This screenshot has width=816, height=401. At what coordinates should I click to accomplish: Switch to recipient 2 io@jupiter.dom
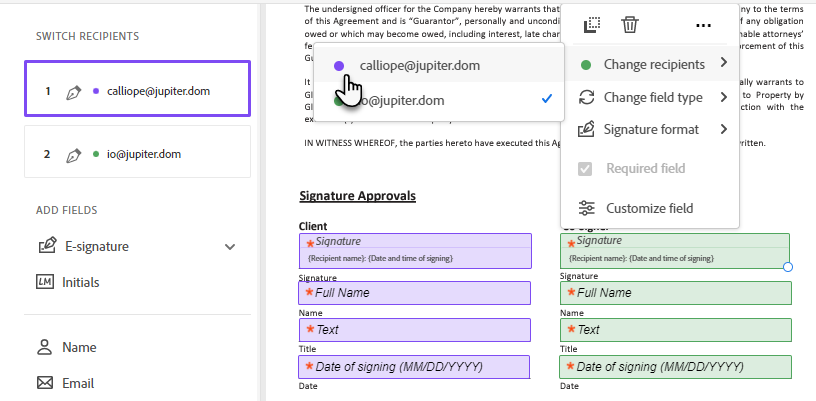point(137,151)
